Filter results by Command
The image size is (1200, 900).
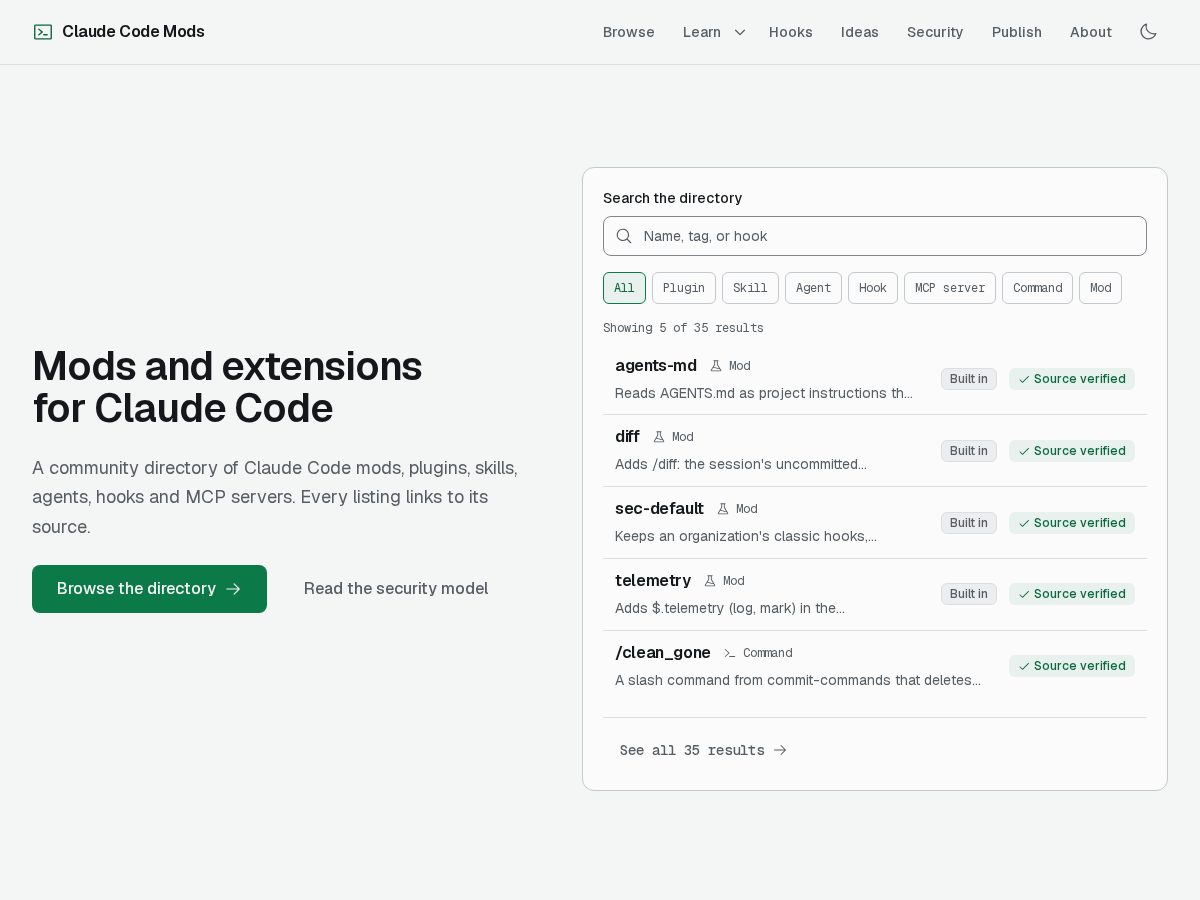pos(1037,288)
